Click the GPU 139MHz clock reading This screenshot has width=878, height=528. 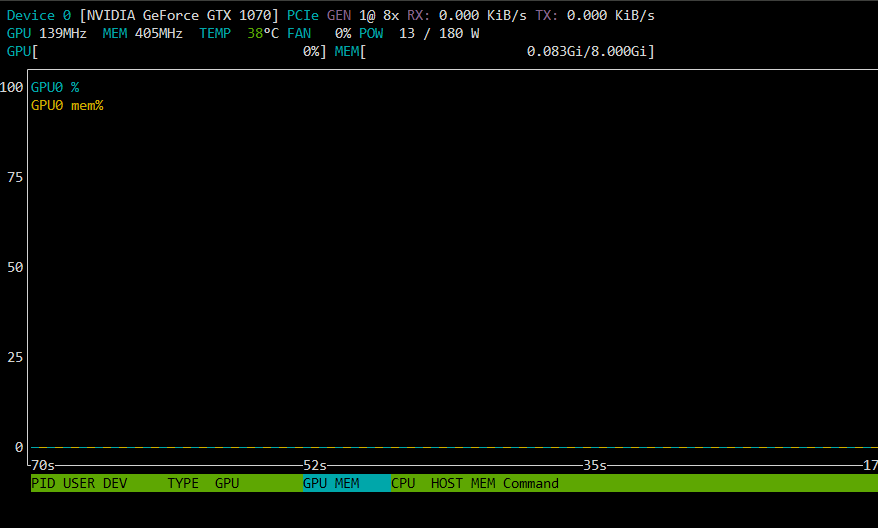(x=46, y=34)
